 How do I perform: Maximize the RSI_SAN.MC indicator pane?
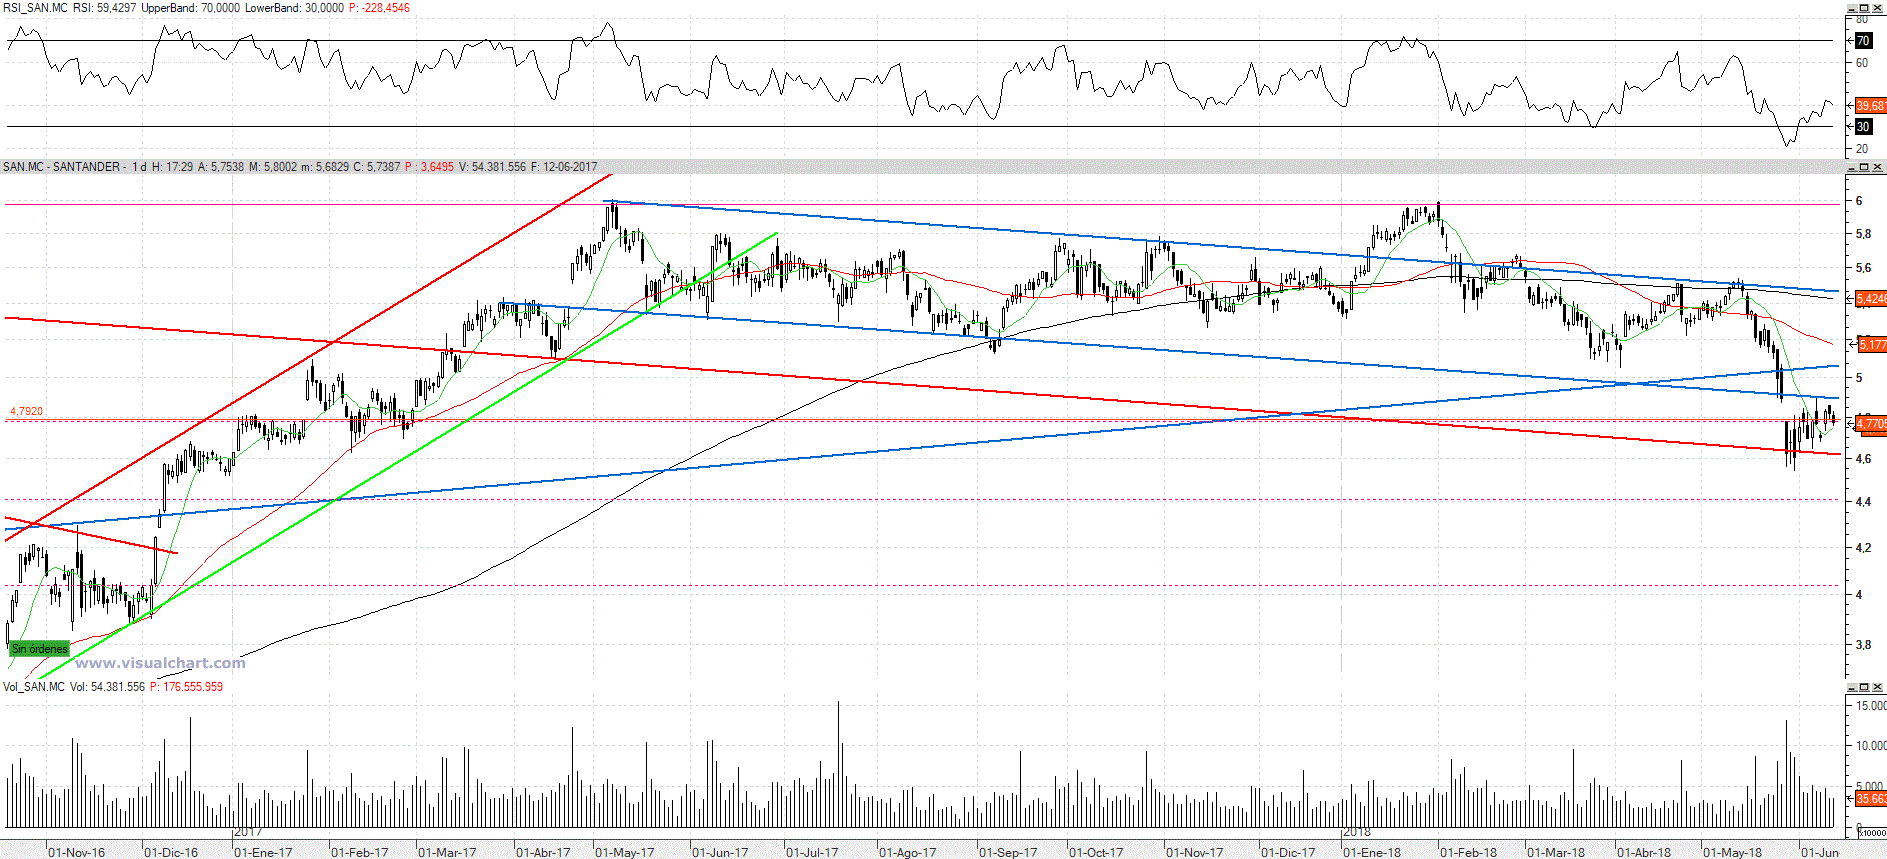click(x=1863, y=7)
